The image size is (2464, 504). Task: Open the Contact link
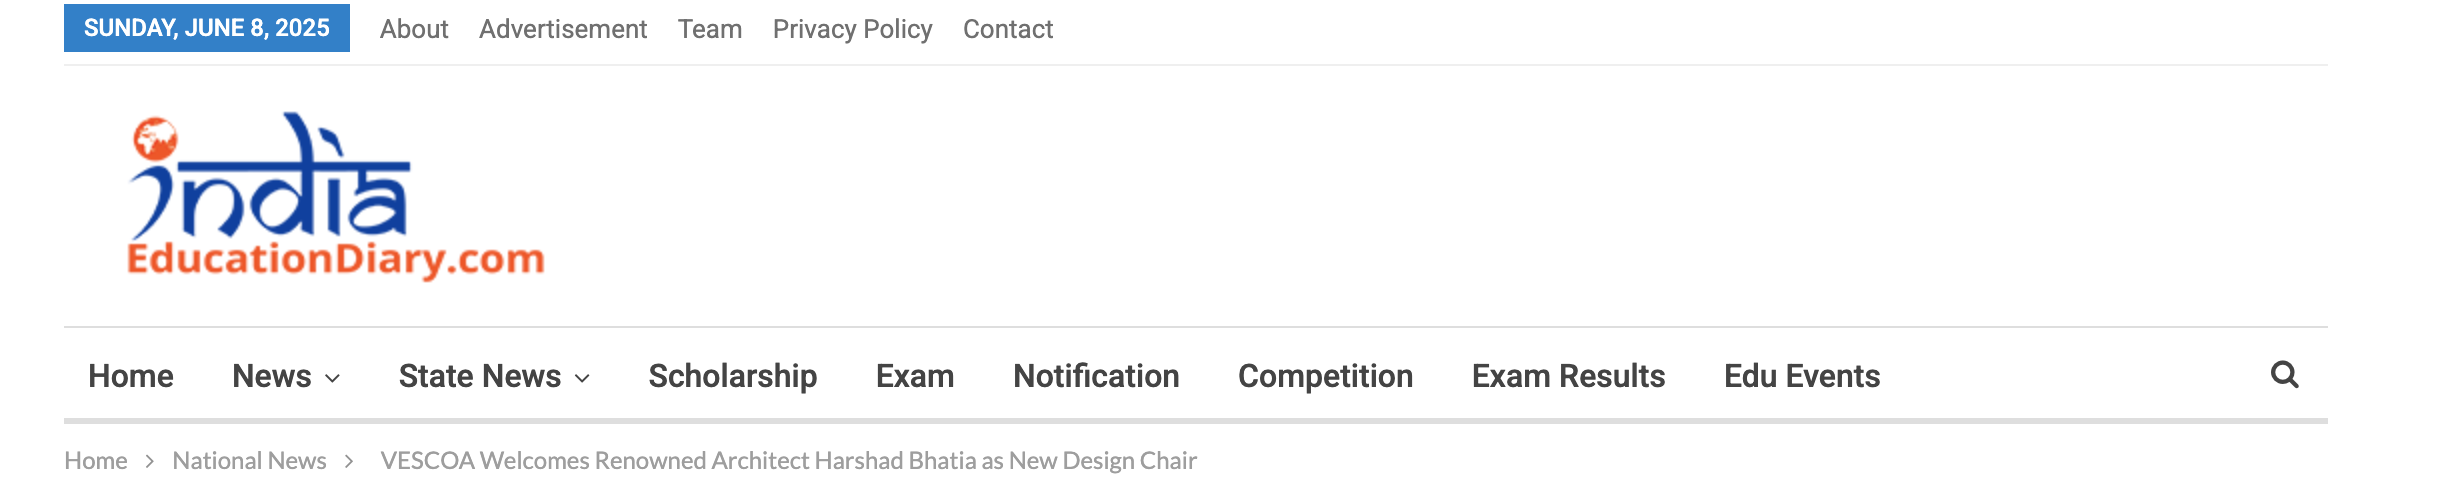(x=1008, y=29)
